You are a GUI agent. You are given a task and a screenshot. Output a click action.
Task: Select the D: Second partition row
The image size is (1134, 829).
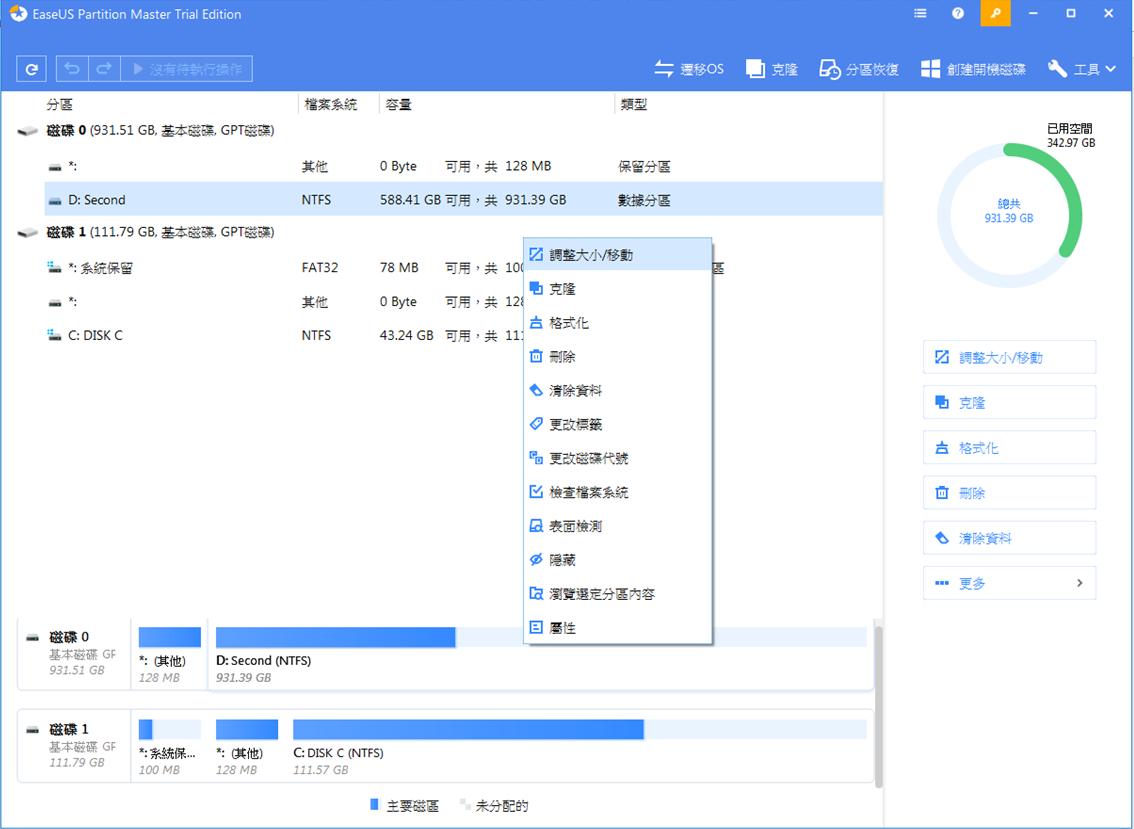coord(463,200)
